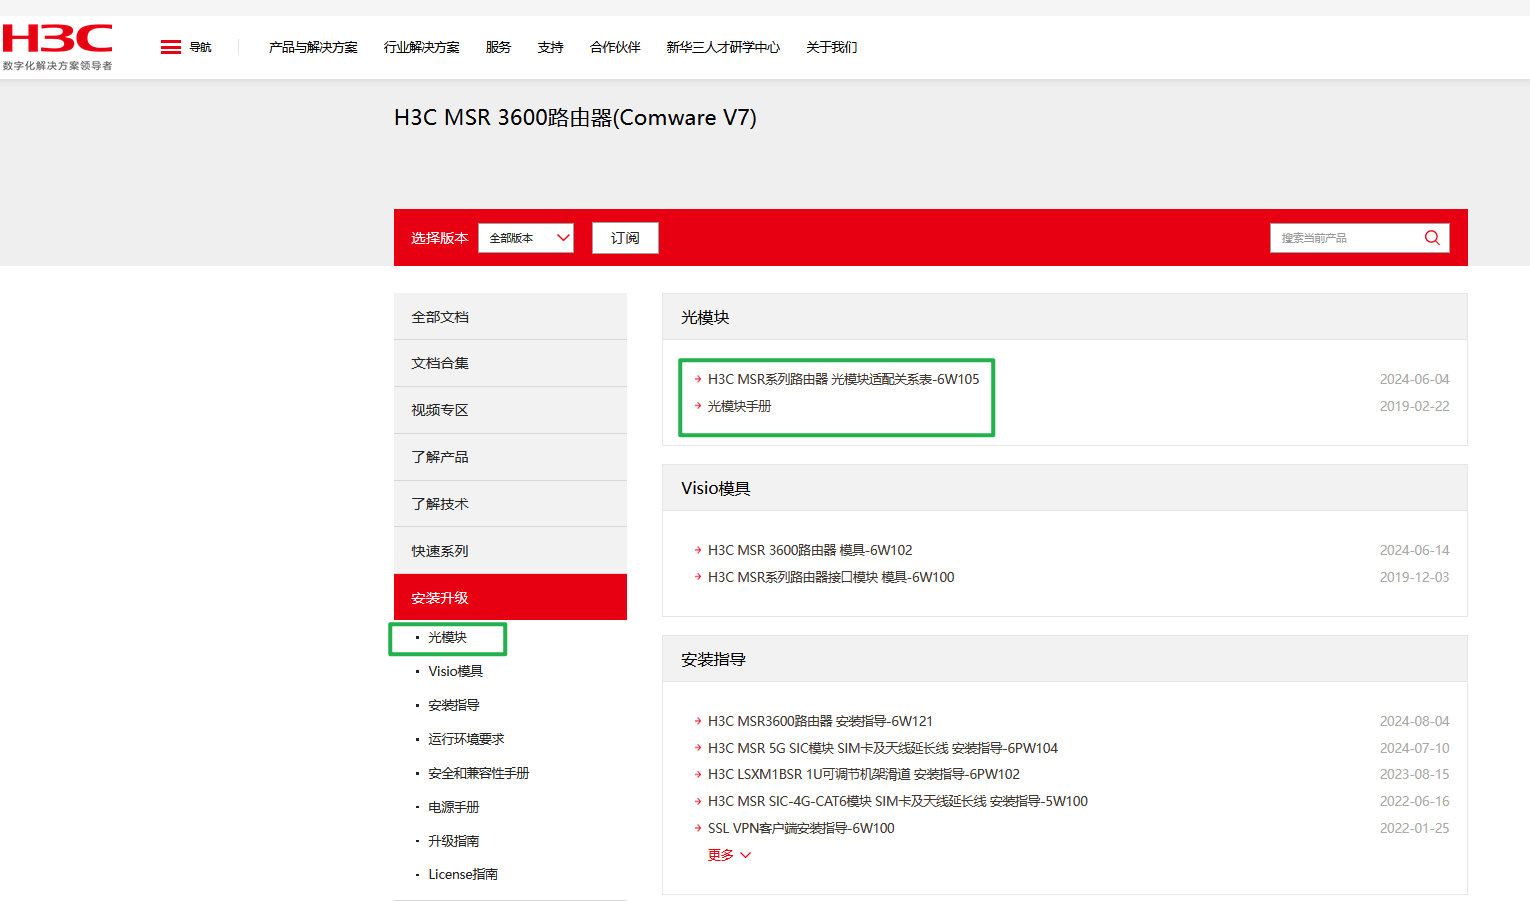Click the date 2019-02-22
The width and height of the screenshot is (1530, 901).
(1414, 406)
